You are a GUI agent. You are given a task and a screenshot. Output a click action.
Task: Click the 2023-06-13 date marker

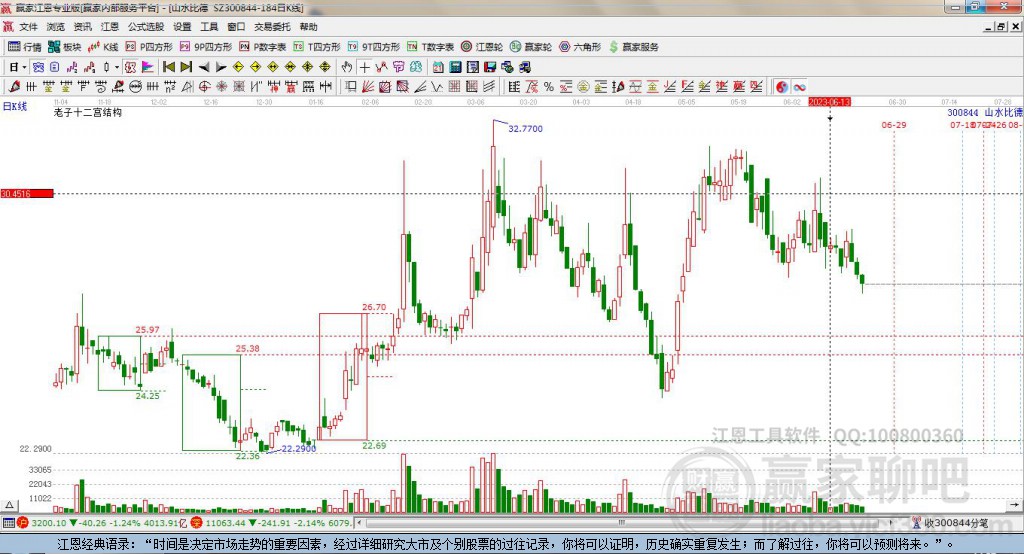pos(829,102)
